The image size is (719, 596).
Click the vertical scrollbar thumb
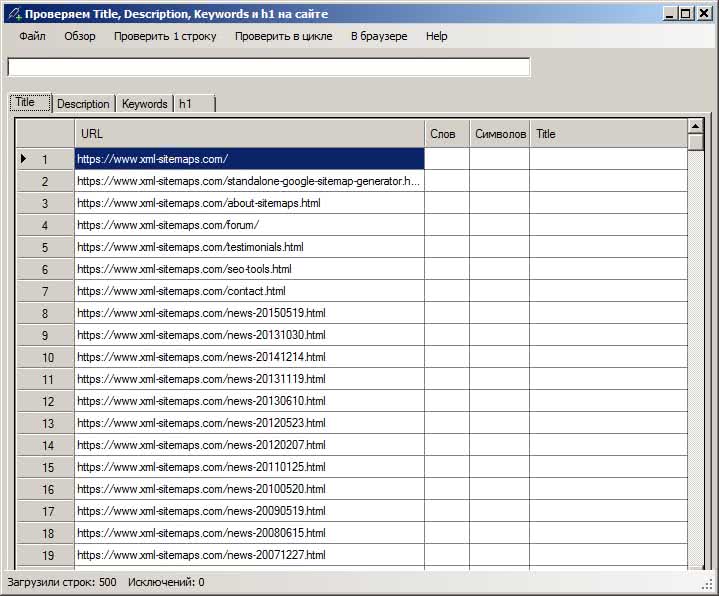point(696,141)
